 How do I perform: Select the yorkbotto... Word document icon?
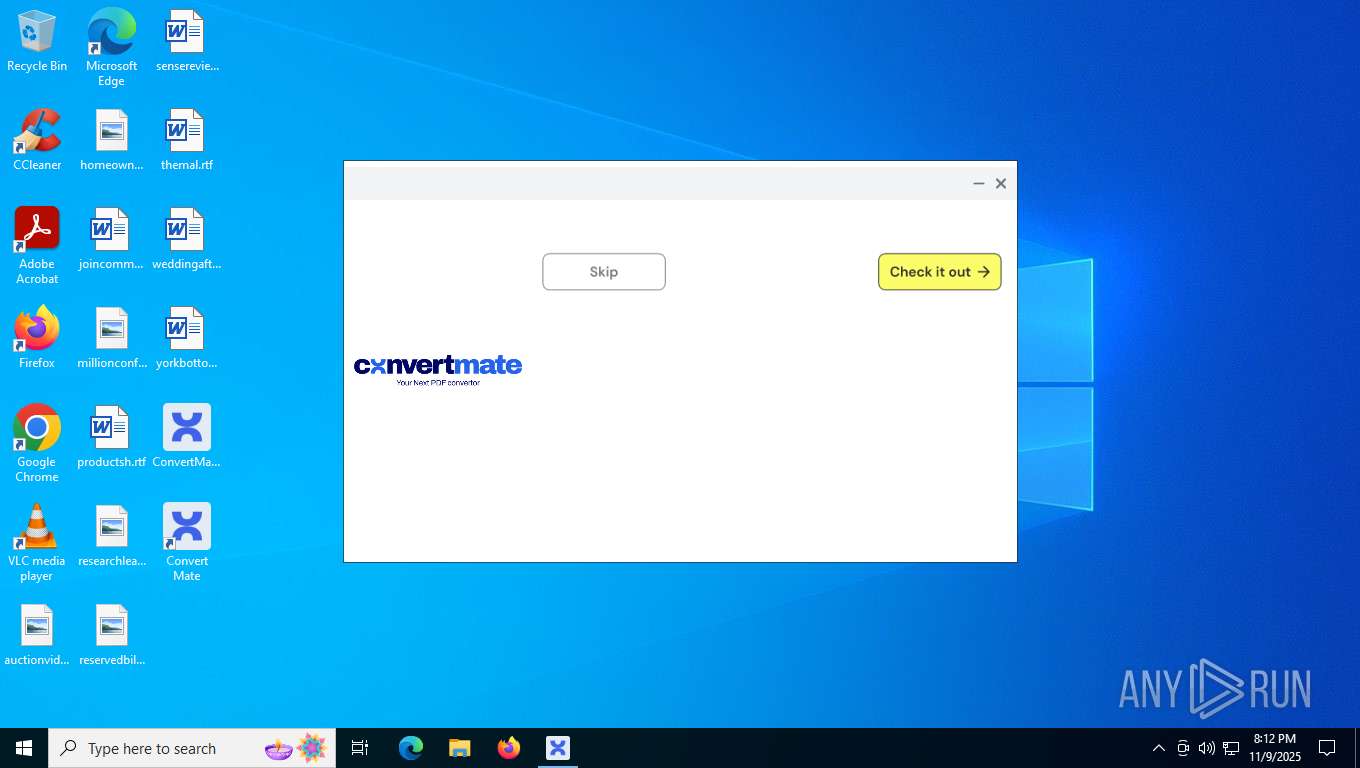pos(187,339)
